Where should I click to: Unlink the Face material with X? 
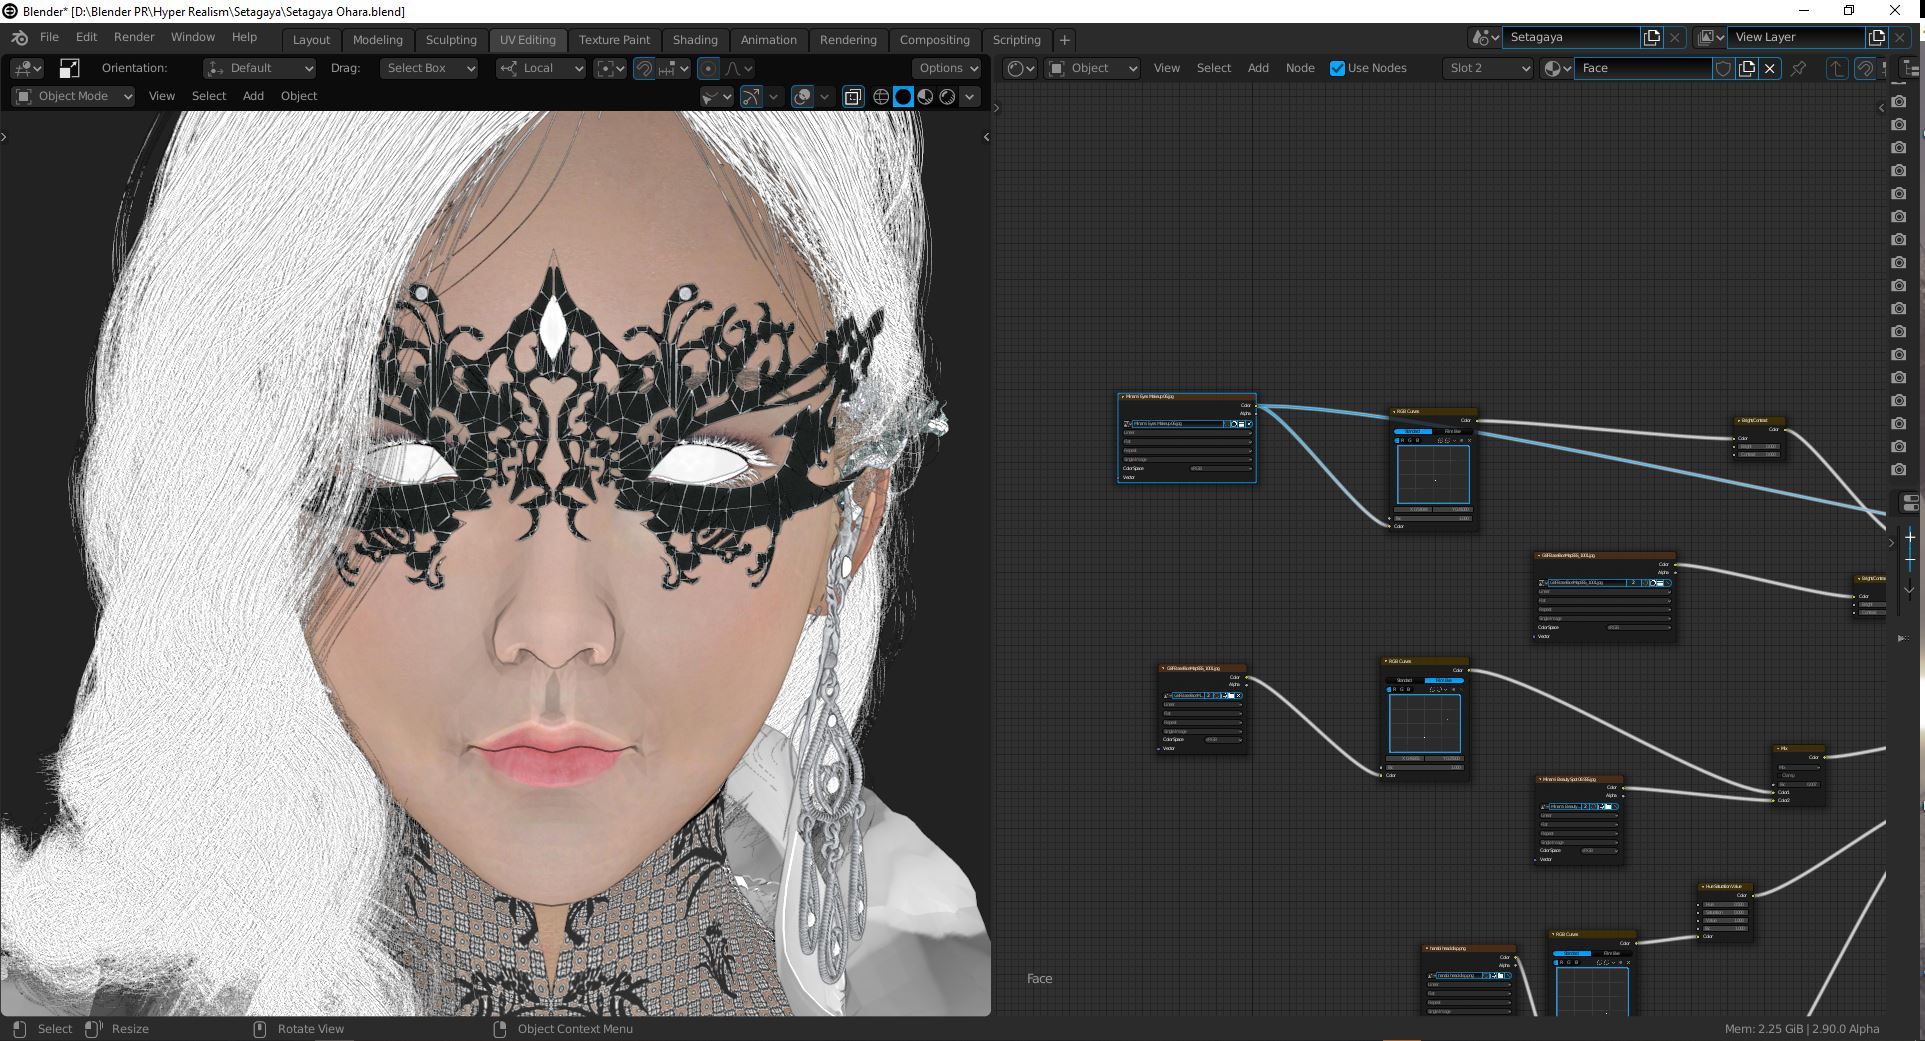point(1770,68)
